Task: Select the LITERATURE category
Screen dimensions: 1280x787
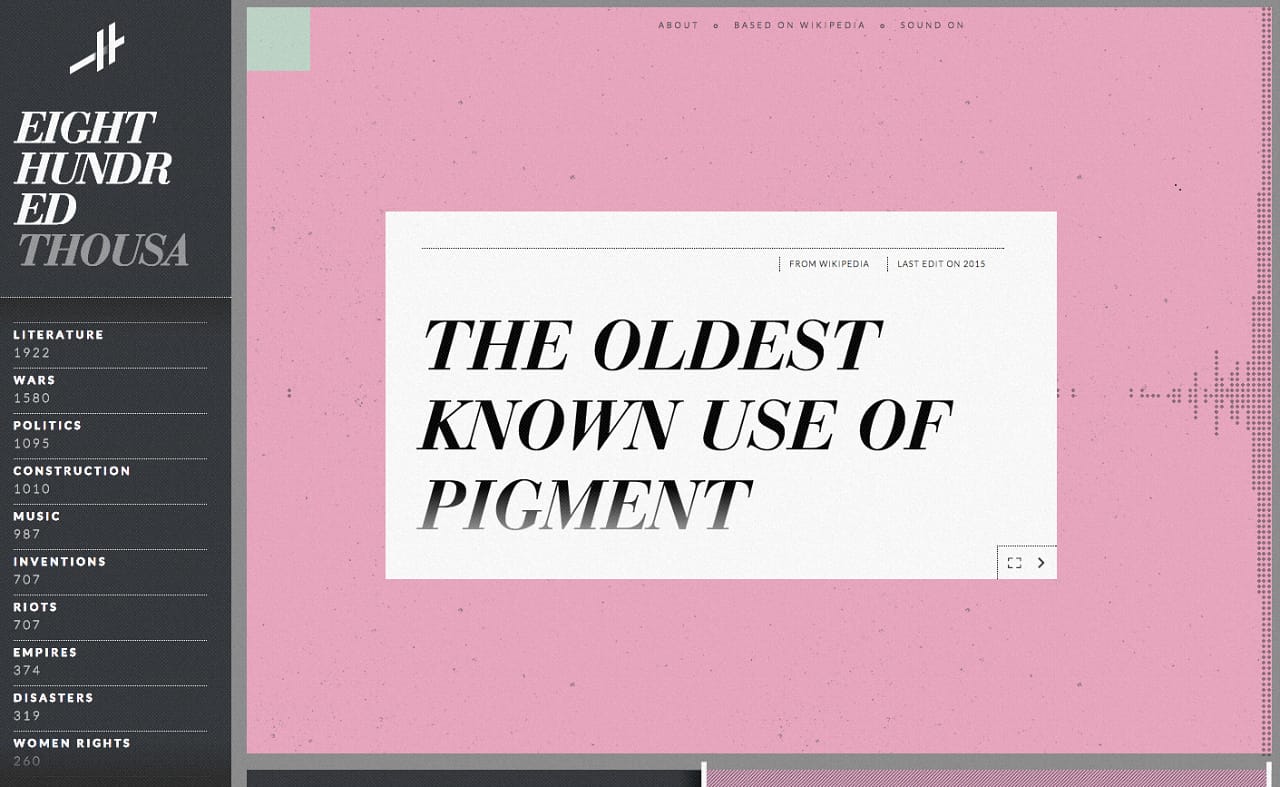Action: (57, 335)
